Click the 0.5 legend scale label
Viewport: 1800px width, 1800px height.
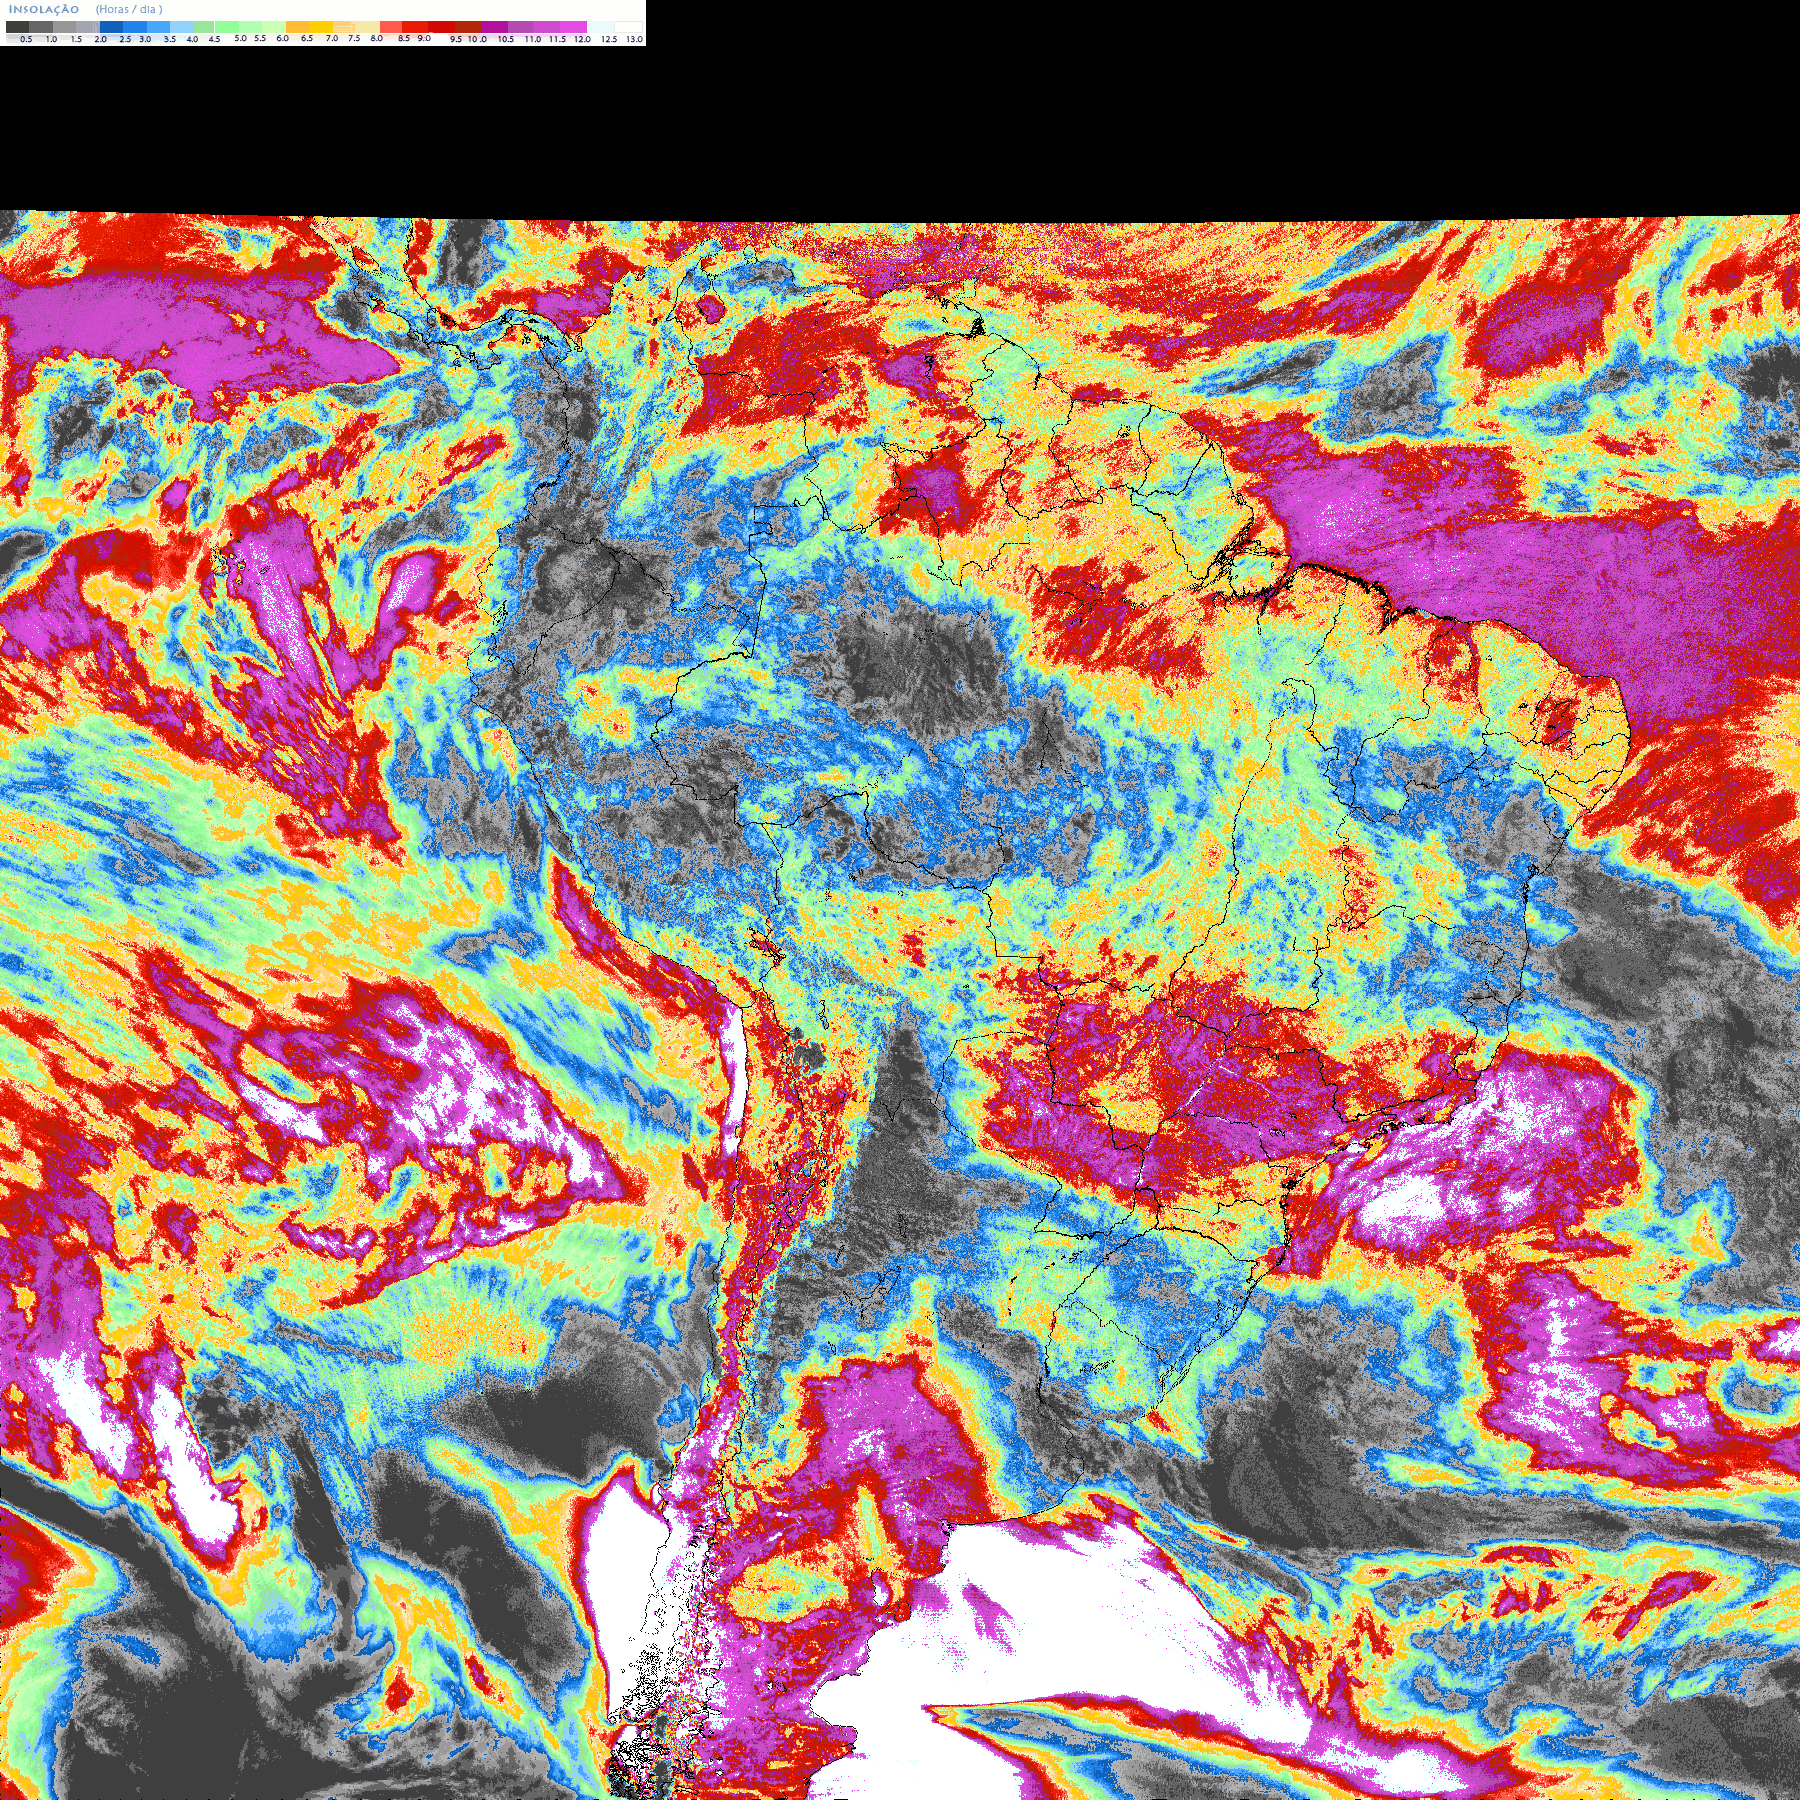point(26,39)
